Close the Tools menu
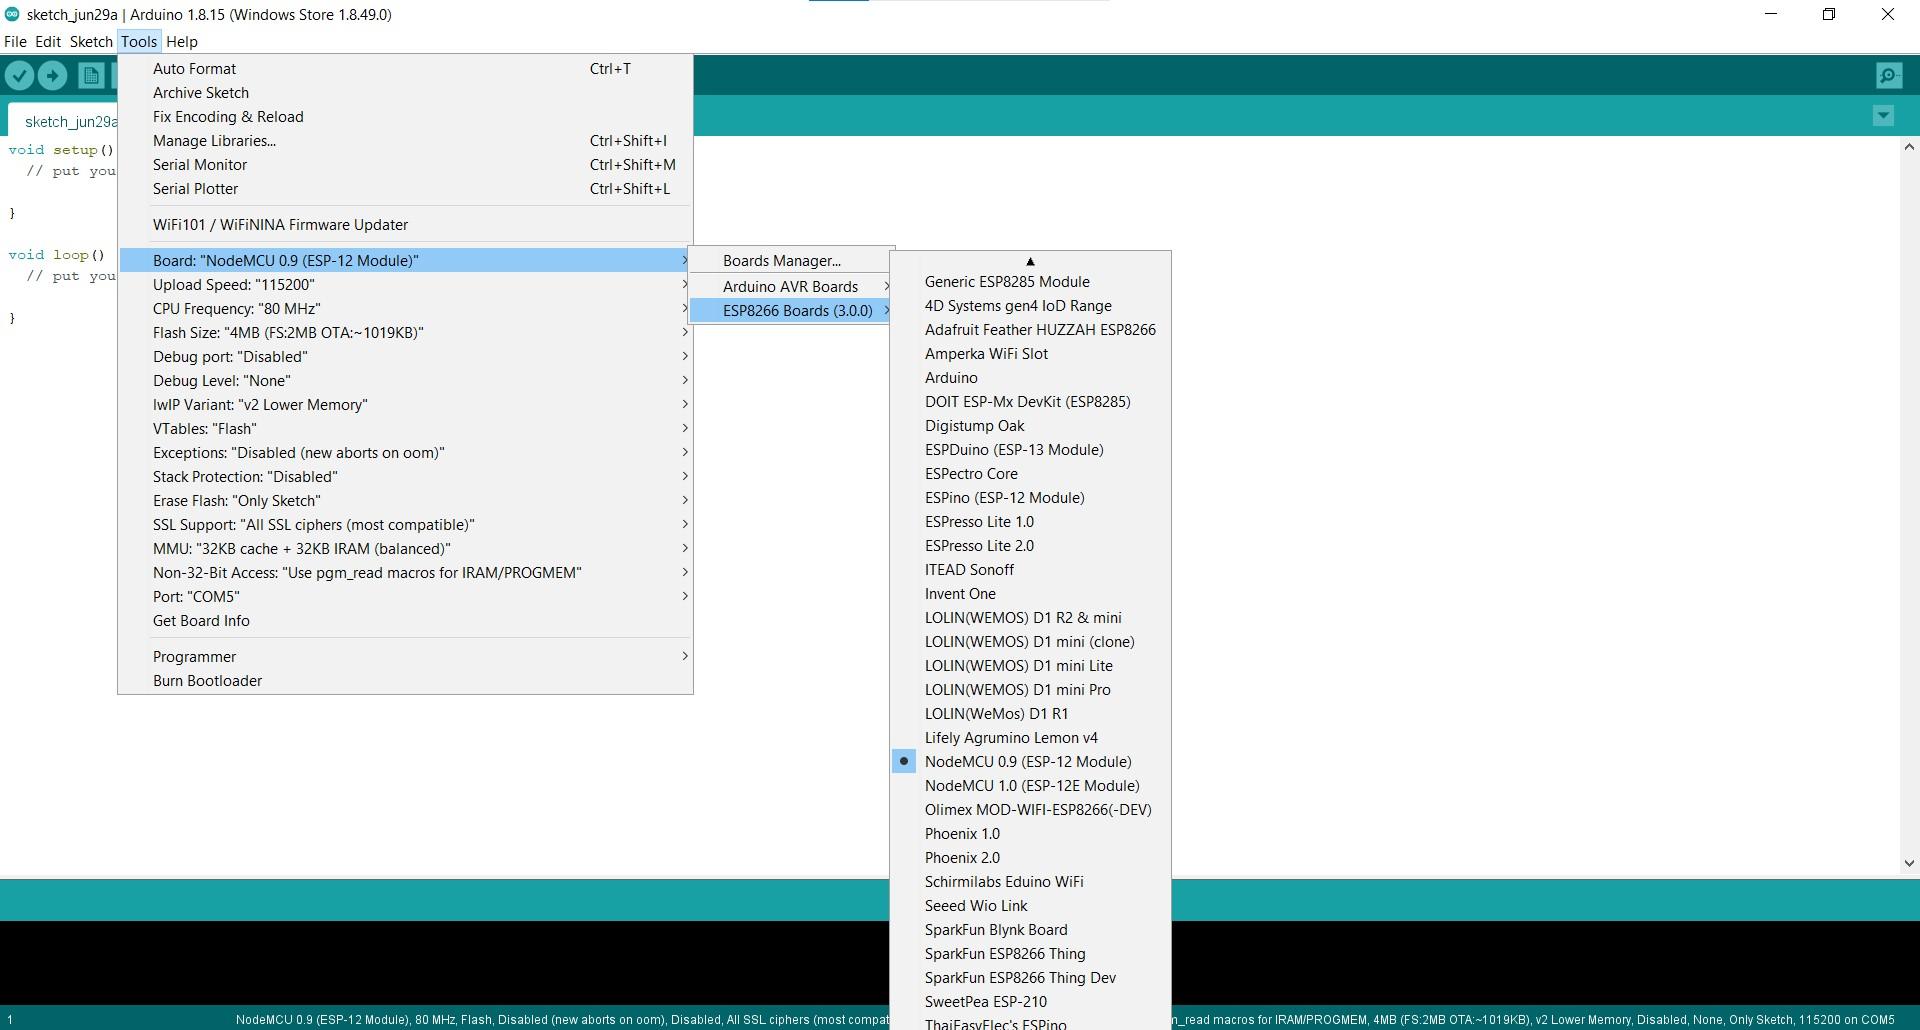Image resolution: width=1920 pixels, height=1030 pixels. click(x=139, y=42)
